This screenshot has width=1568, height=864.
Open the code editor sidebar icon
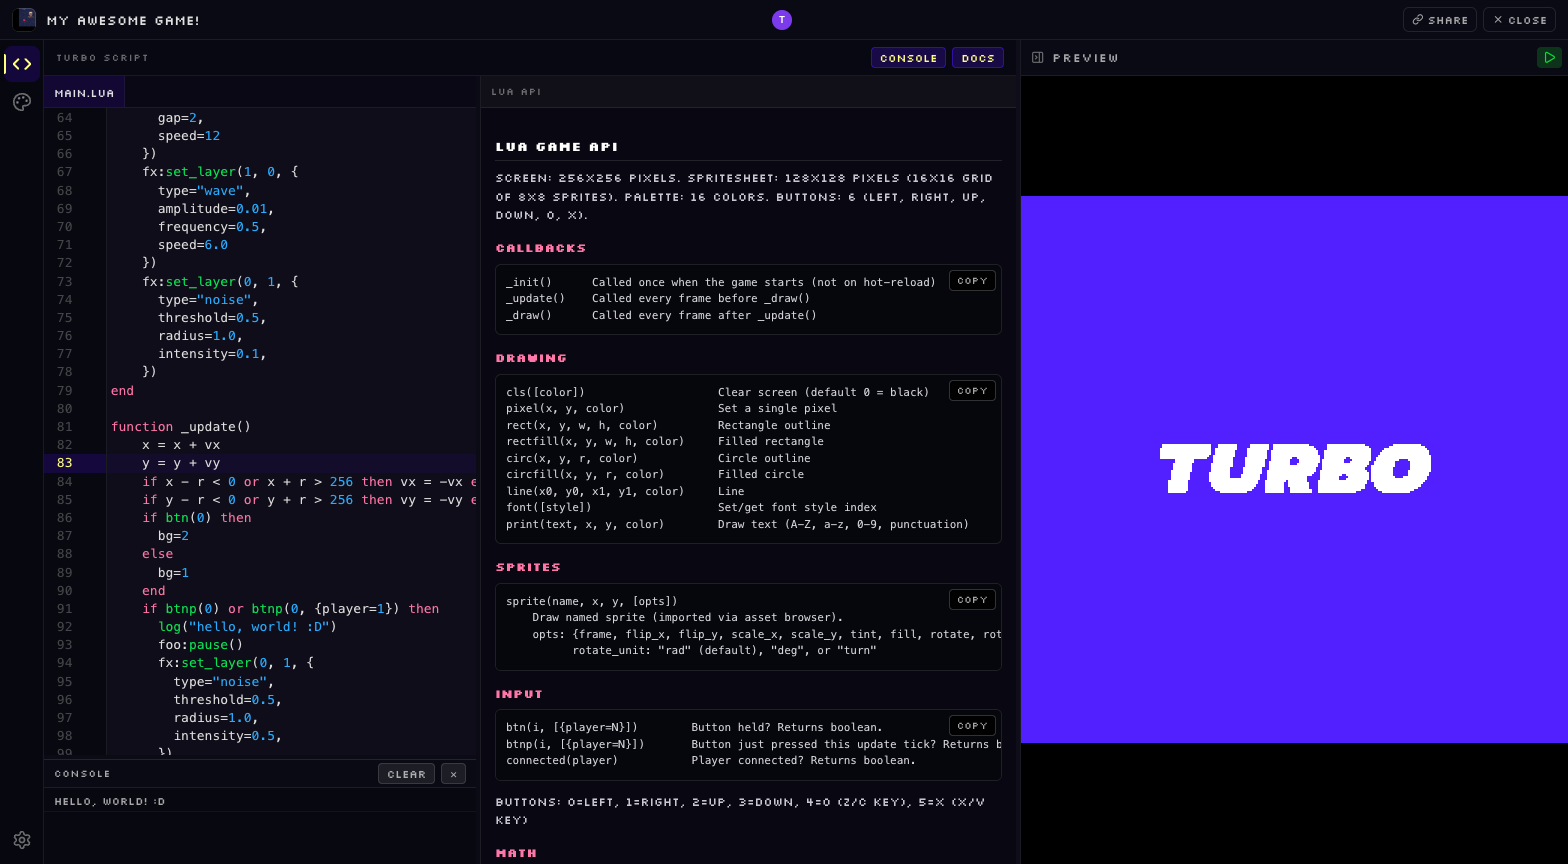pos(22,64)
